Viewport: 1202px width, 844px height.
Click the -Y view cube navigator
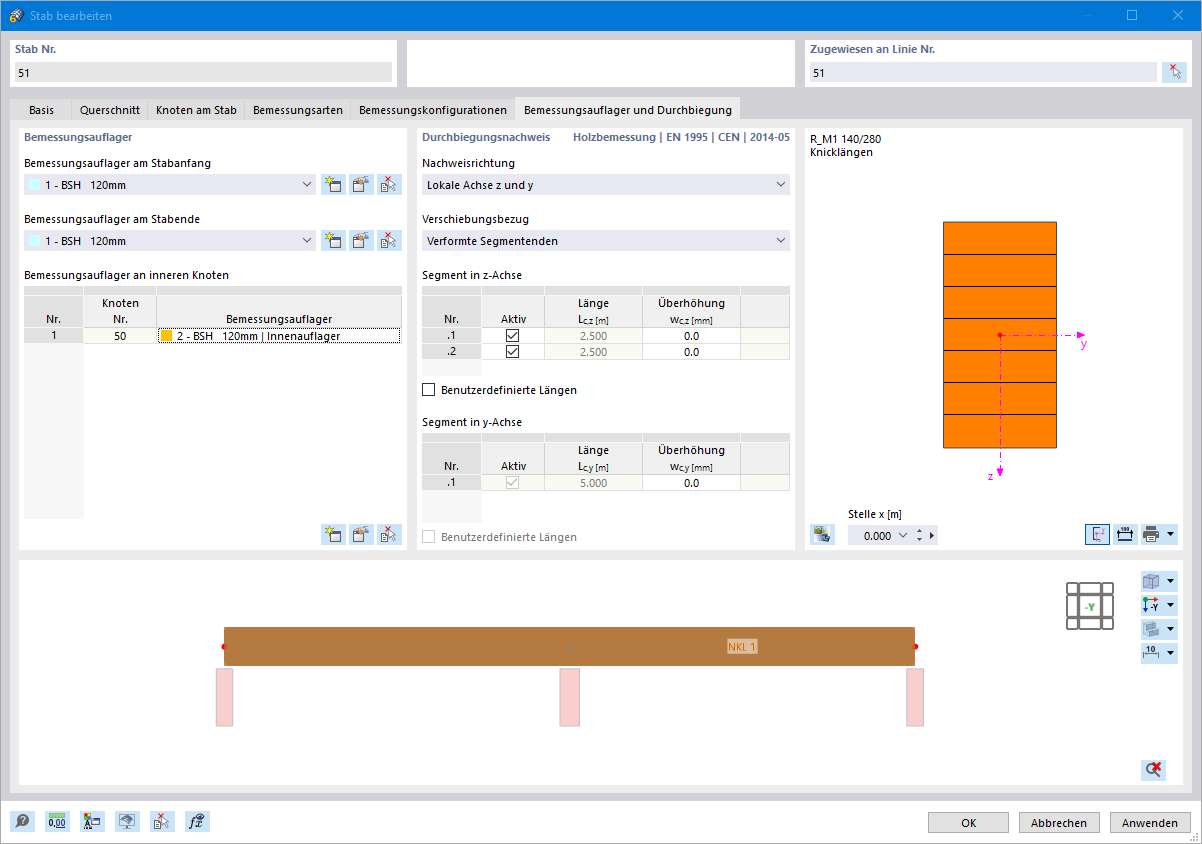1090,606
